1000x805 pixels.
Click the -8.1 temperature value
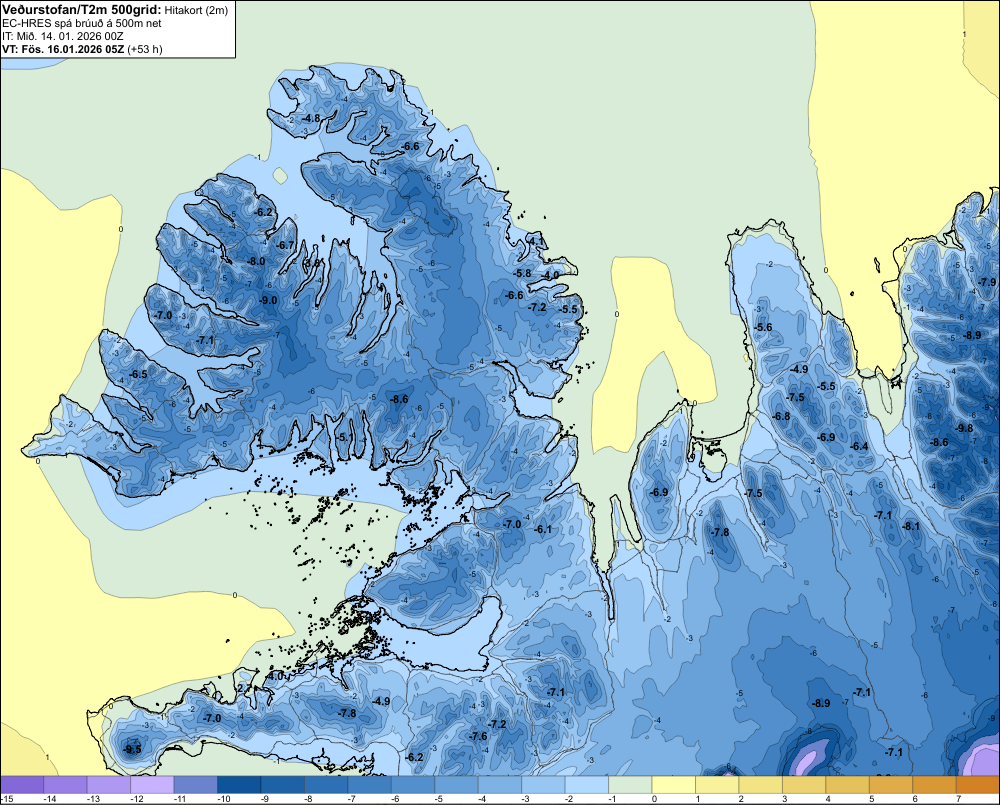tap(911, 526)
